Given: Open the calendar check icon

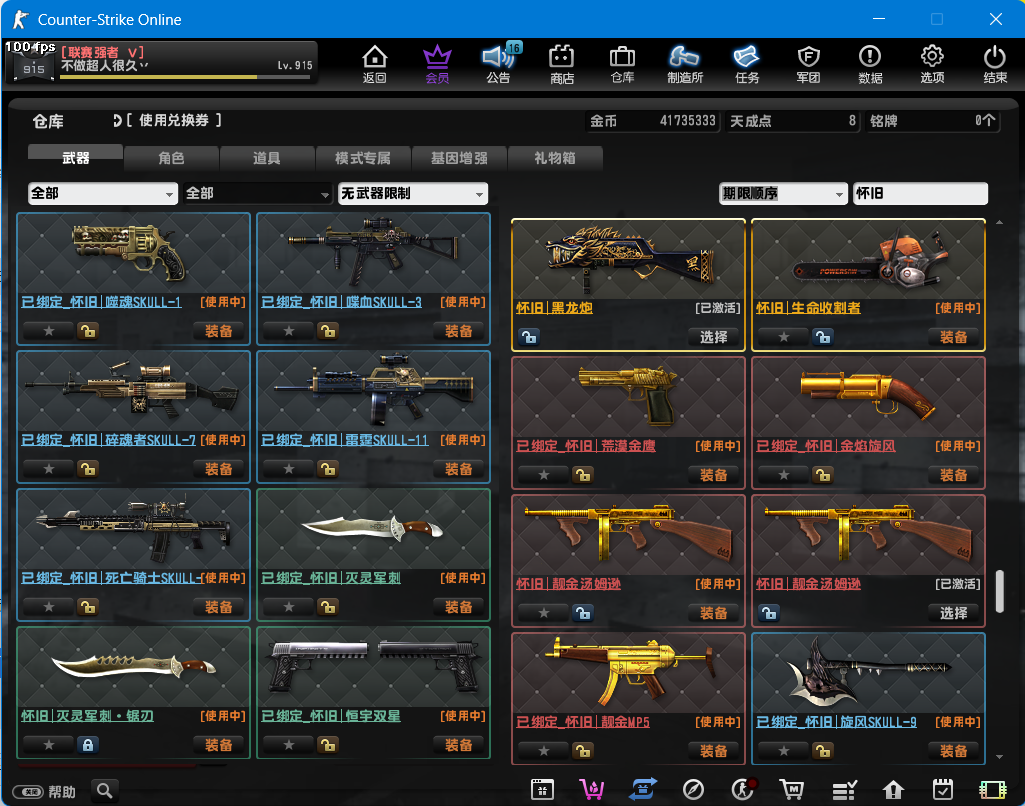Looking at the screenshot, I should pyautogui.click(x=942, y=790).
